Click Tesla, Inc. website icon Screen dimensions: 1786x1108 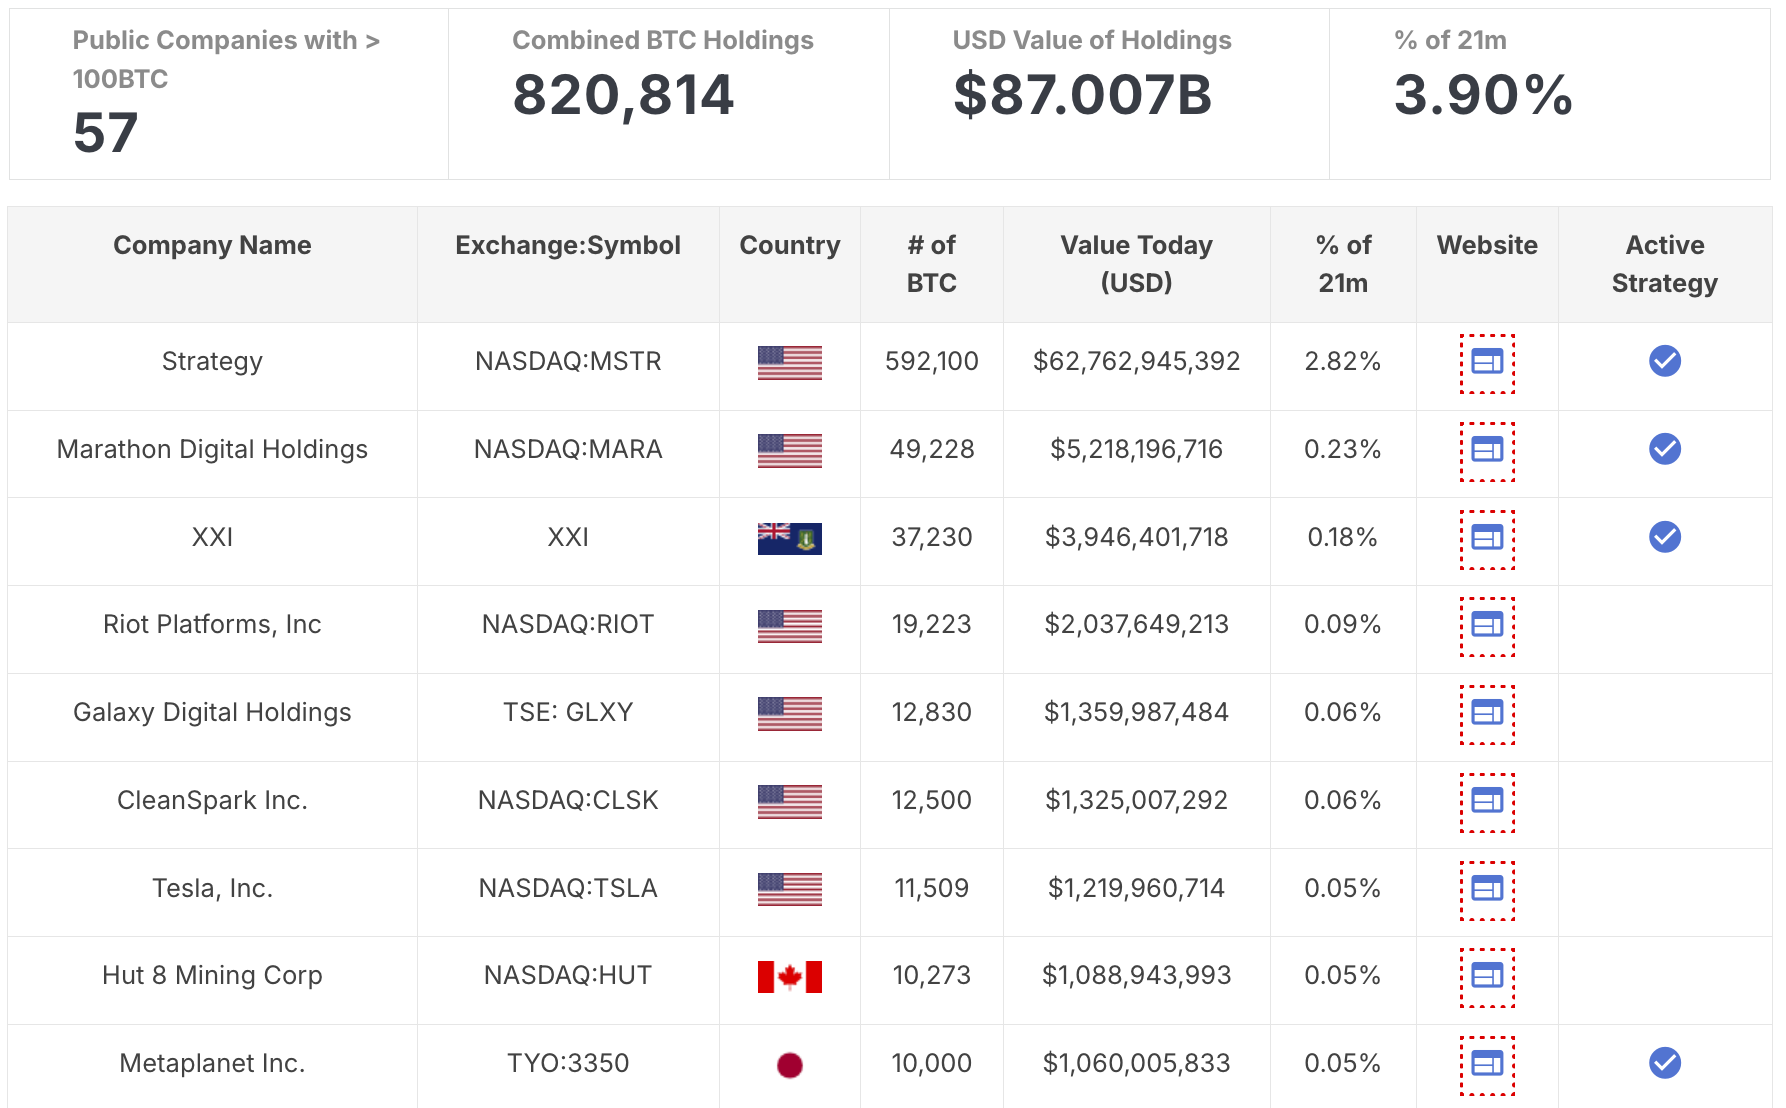pyautogui.click(x=1487, y=889)
